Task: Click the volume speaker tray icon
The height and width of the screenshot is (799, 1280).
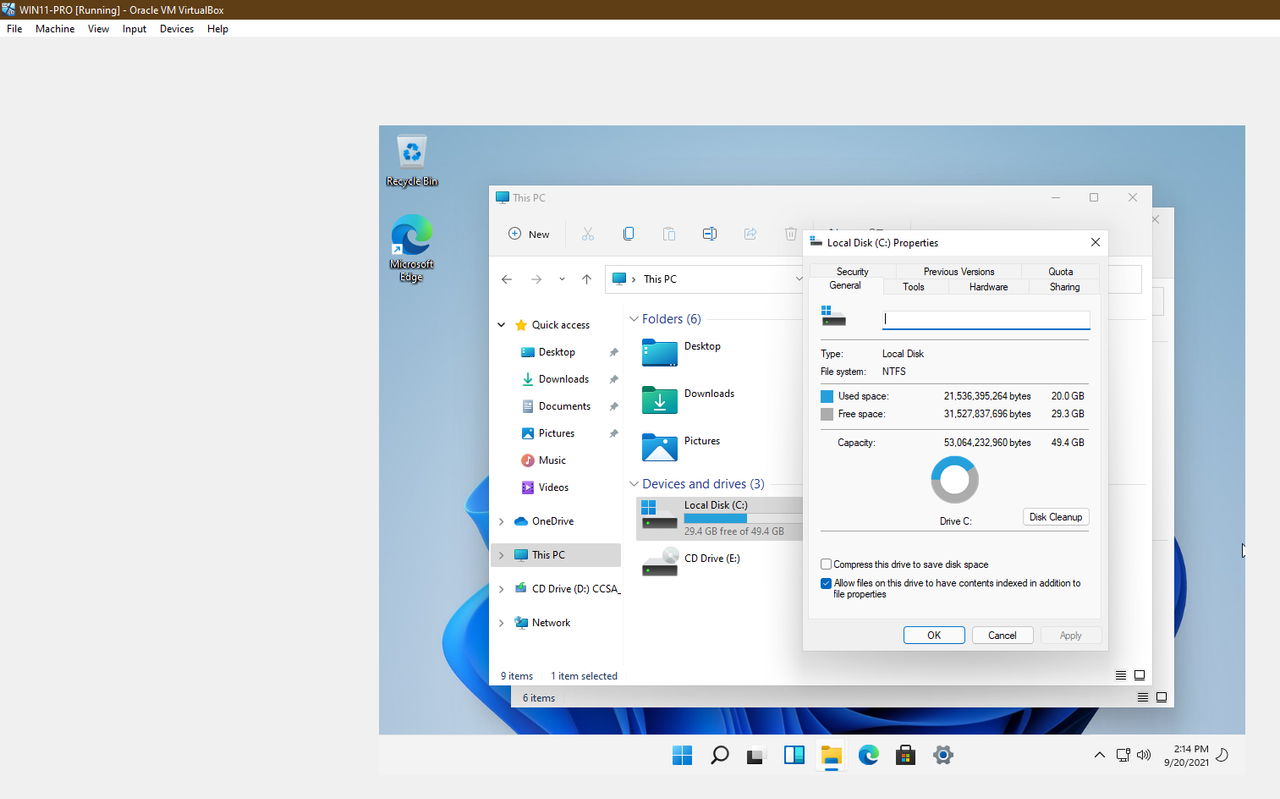Action: coord(1144,754)
